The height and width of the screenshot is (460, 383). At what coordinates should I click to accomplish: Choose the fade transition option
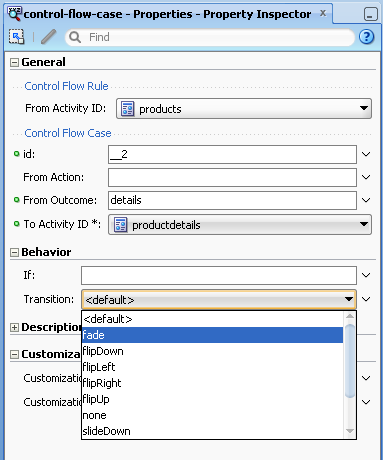tap(212, 335)
